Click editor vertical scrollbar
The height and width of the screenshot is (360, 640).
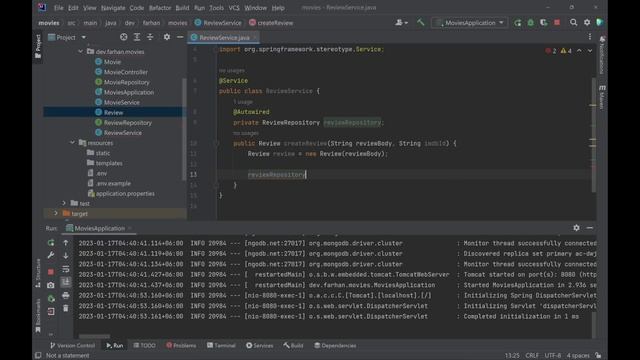tap(593, 135)
